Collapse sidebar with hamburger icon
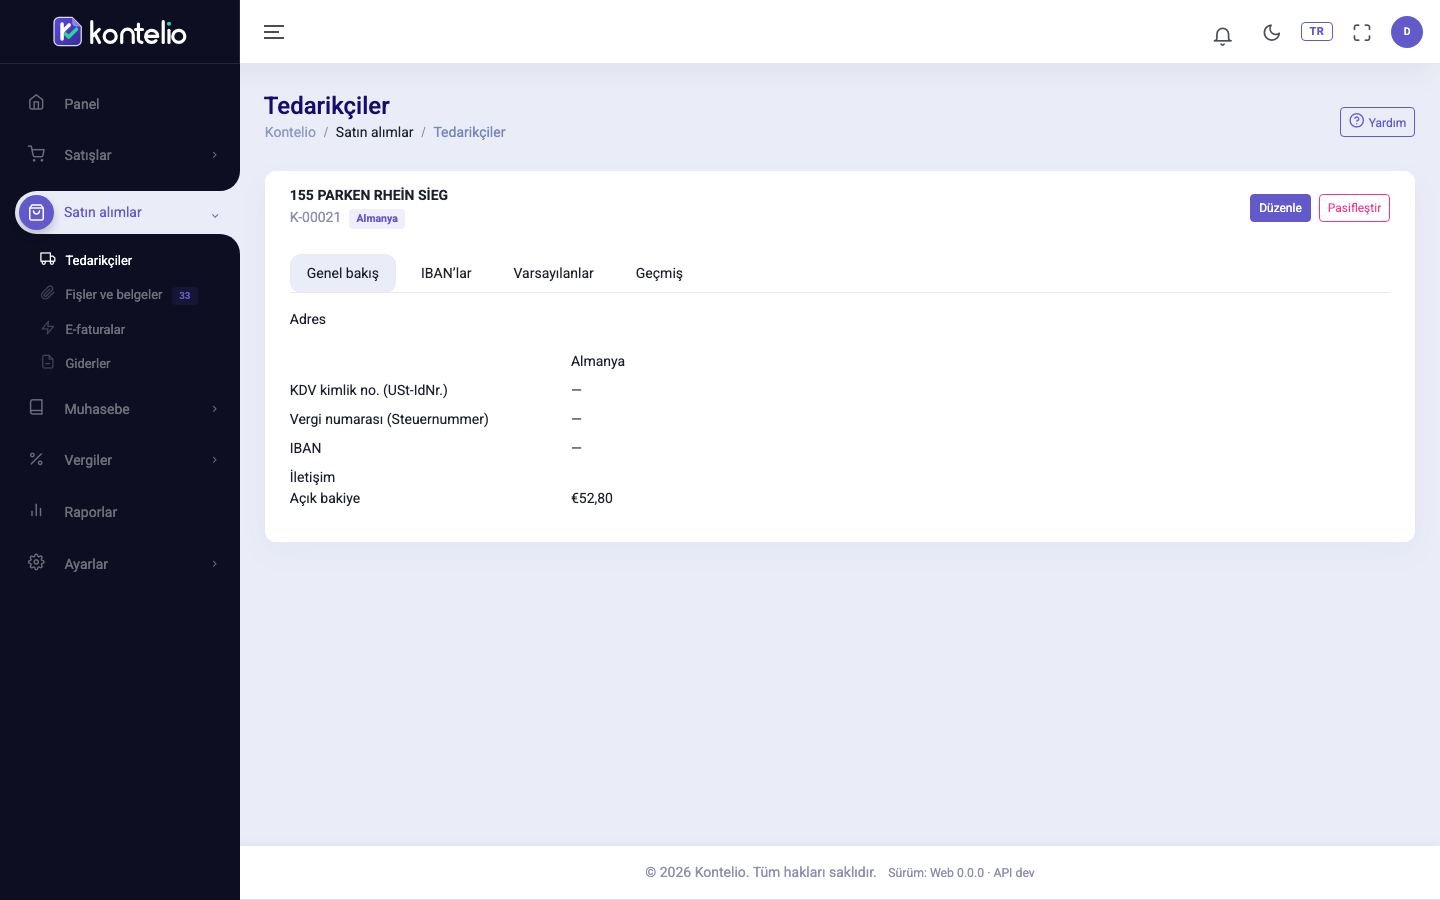1440x900 pixels. pyautogui.click(x=274, y=32)
